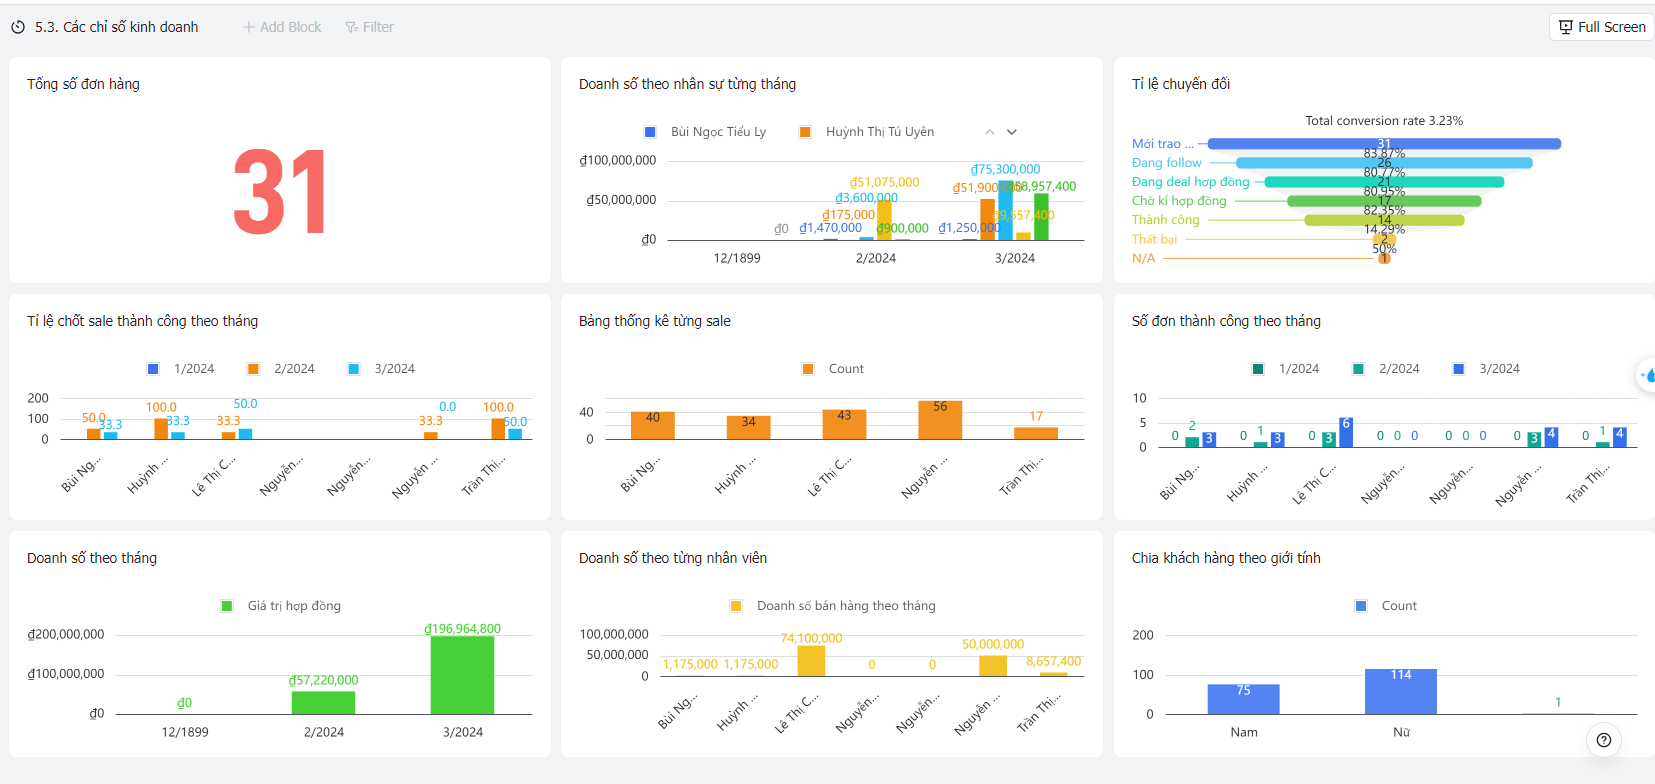Toggle 2/2024 legend in Tỉ lệ chốt sale chart

pyautogui.click(x=281, y=369)
